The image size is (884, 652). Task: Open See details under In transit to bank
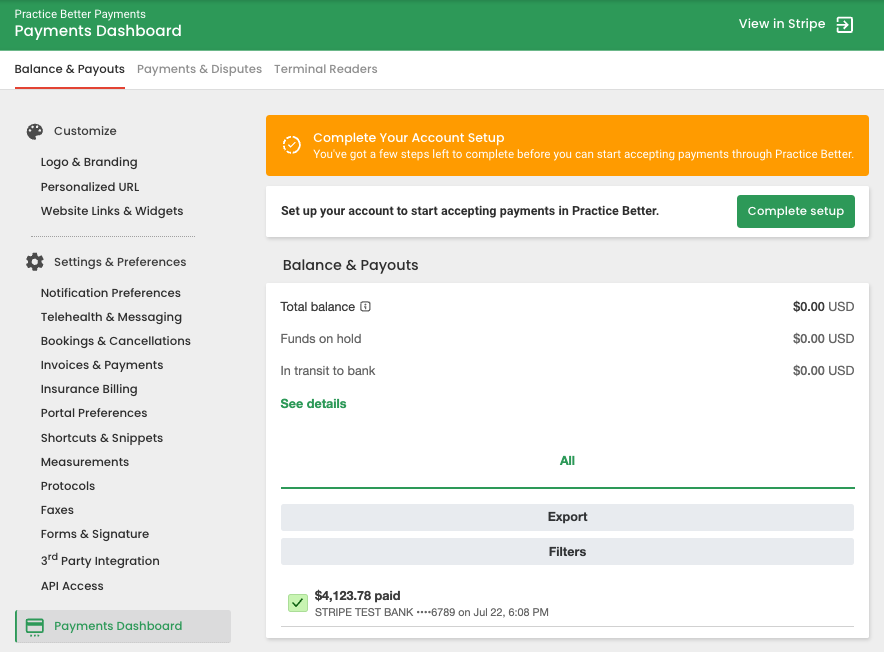point(313,403)
